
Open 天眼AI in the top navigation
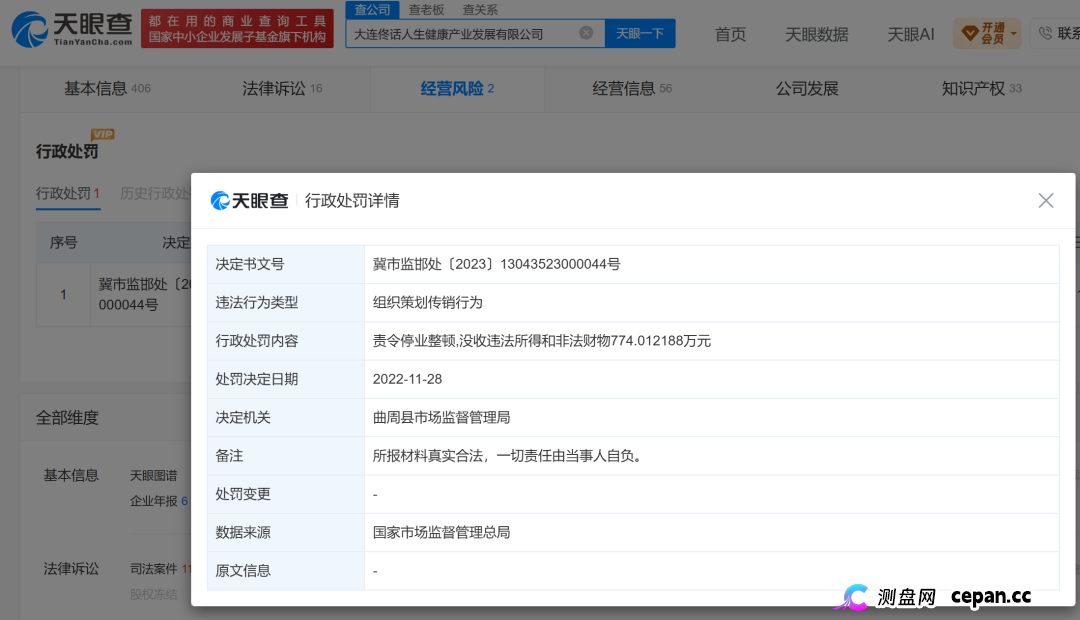(x=911, y=34)
